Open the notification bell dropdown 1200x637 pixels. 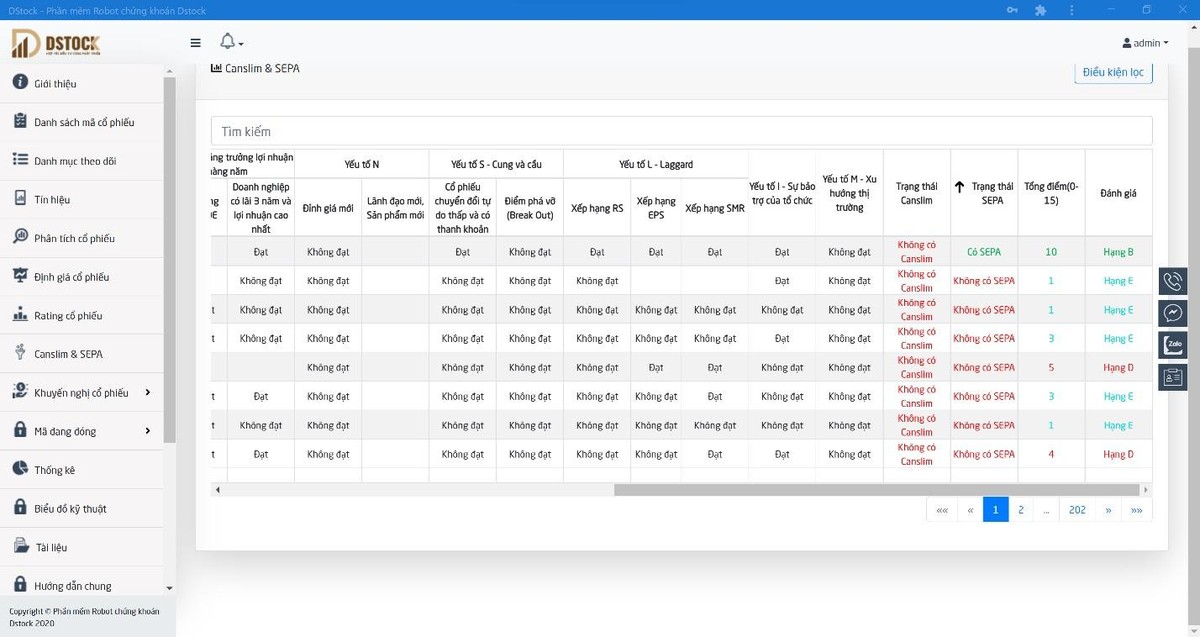[x=230, y=42]
